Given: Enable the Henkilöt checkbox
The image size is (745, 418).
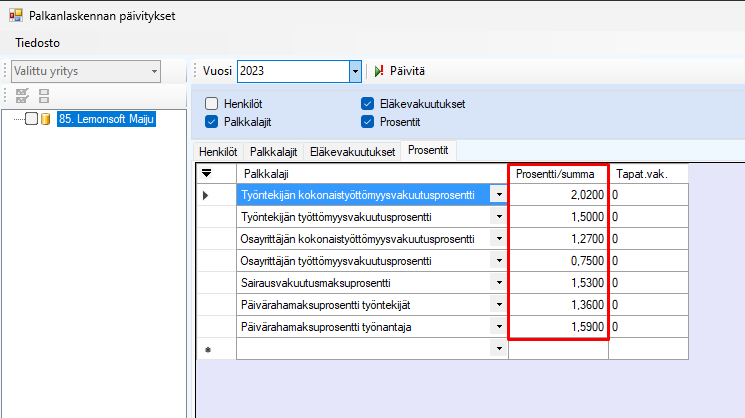Looking at the screenshot, I should pyautogui.click(x=211, y=104).
